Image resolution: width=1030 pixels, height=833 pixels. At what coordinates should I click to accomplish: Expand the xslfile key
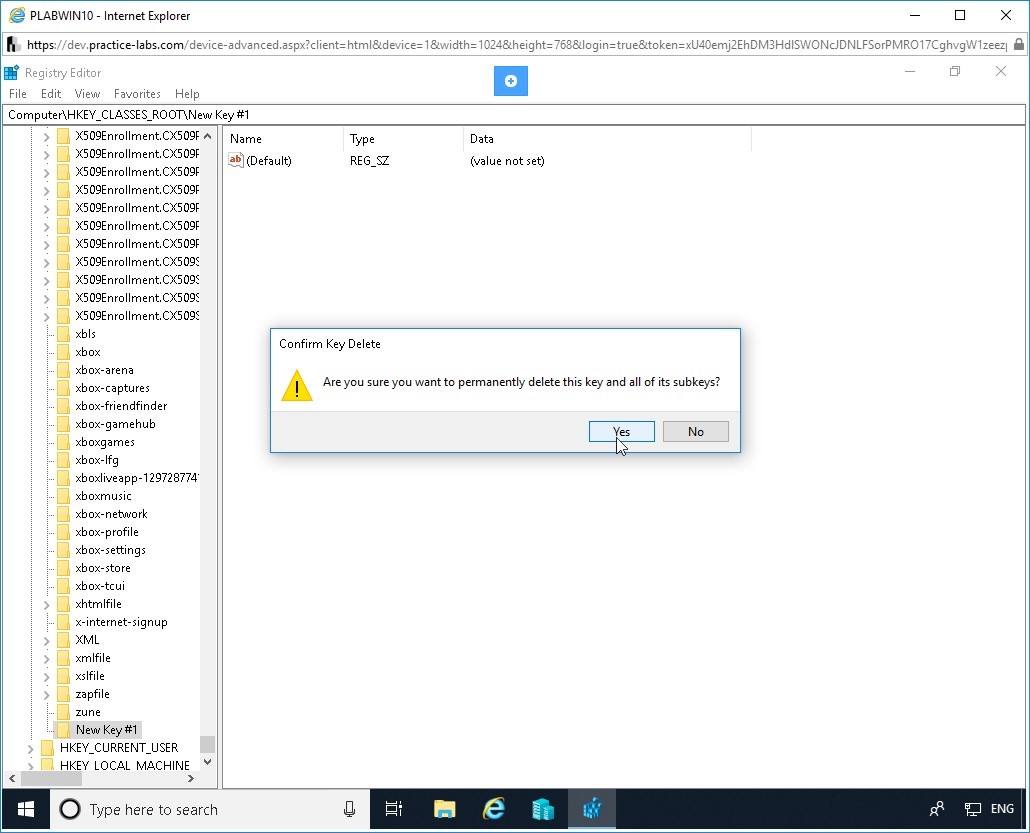click(46, 676)
